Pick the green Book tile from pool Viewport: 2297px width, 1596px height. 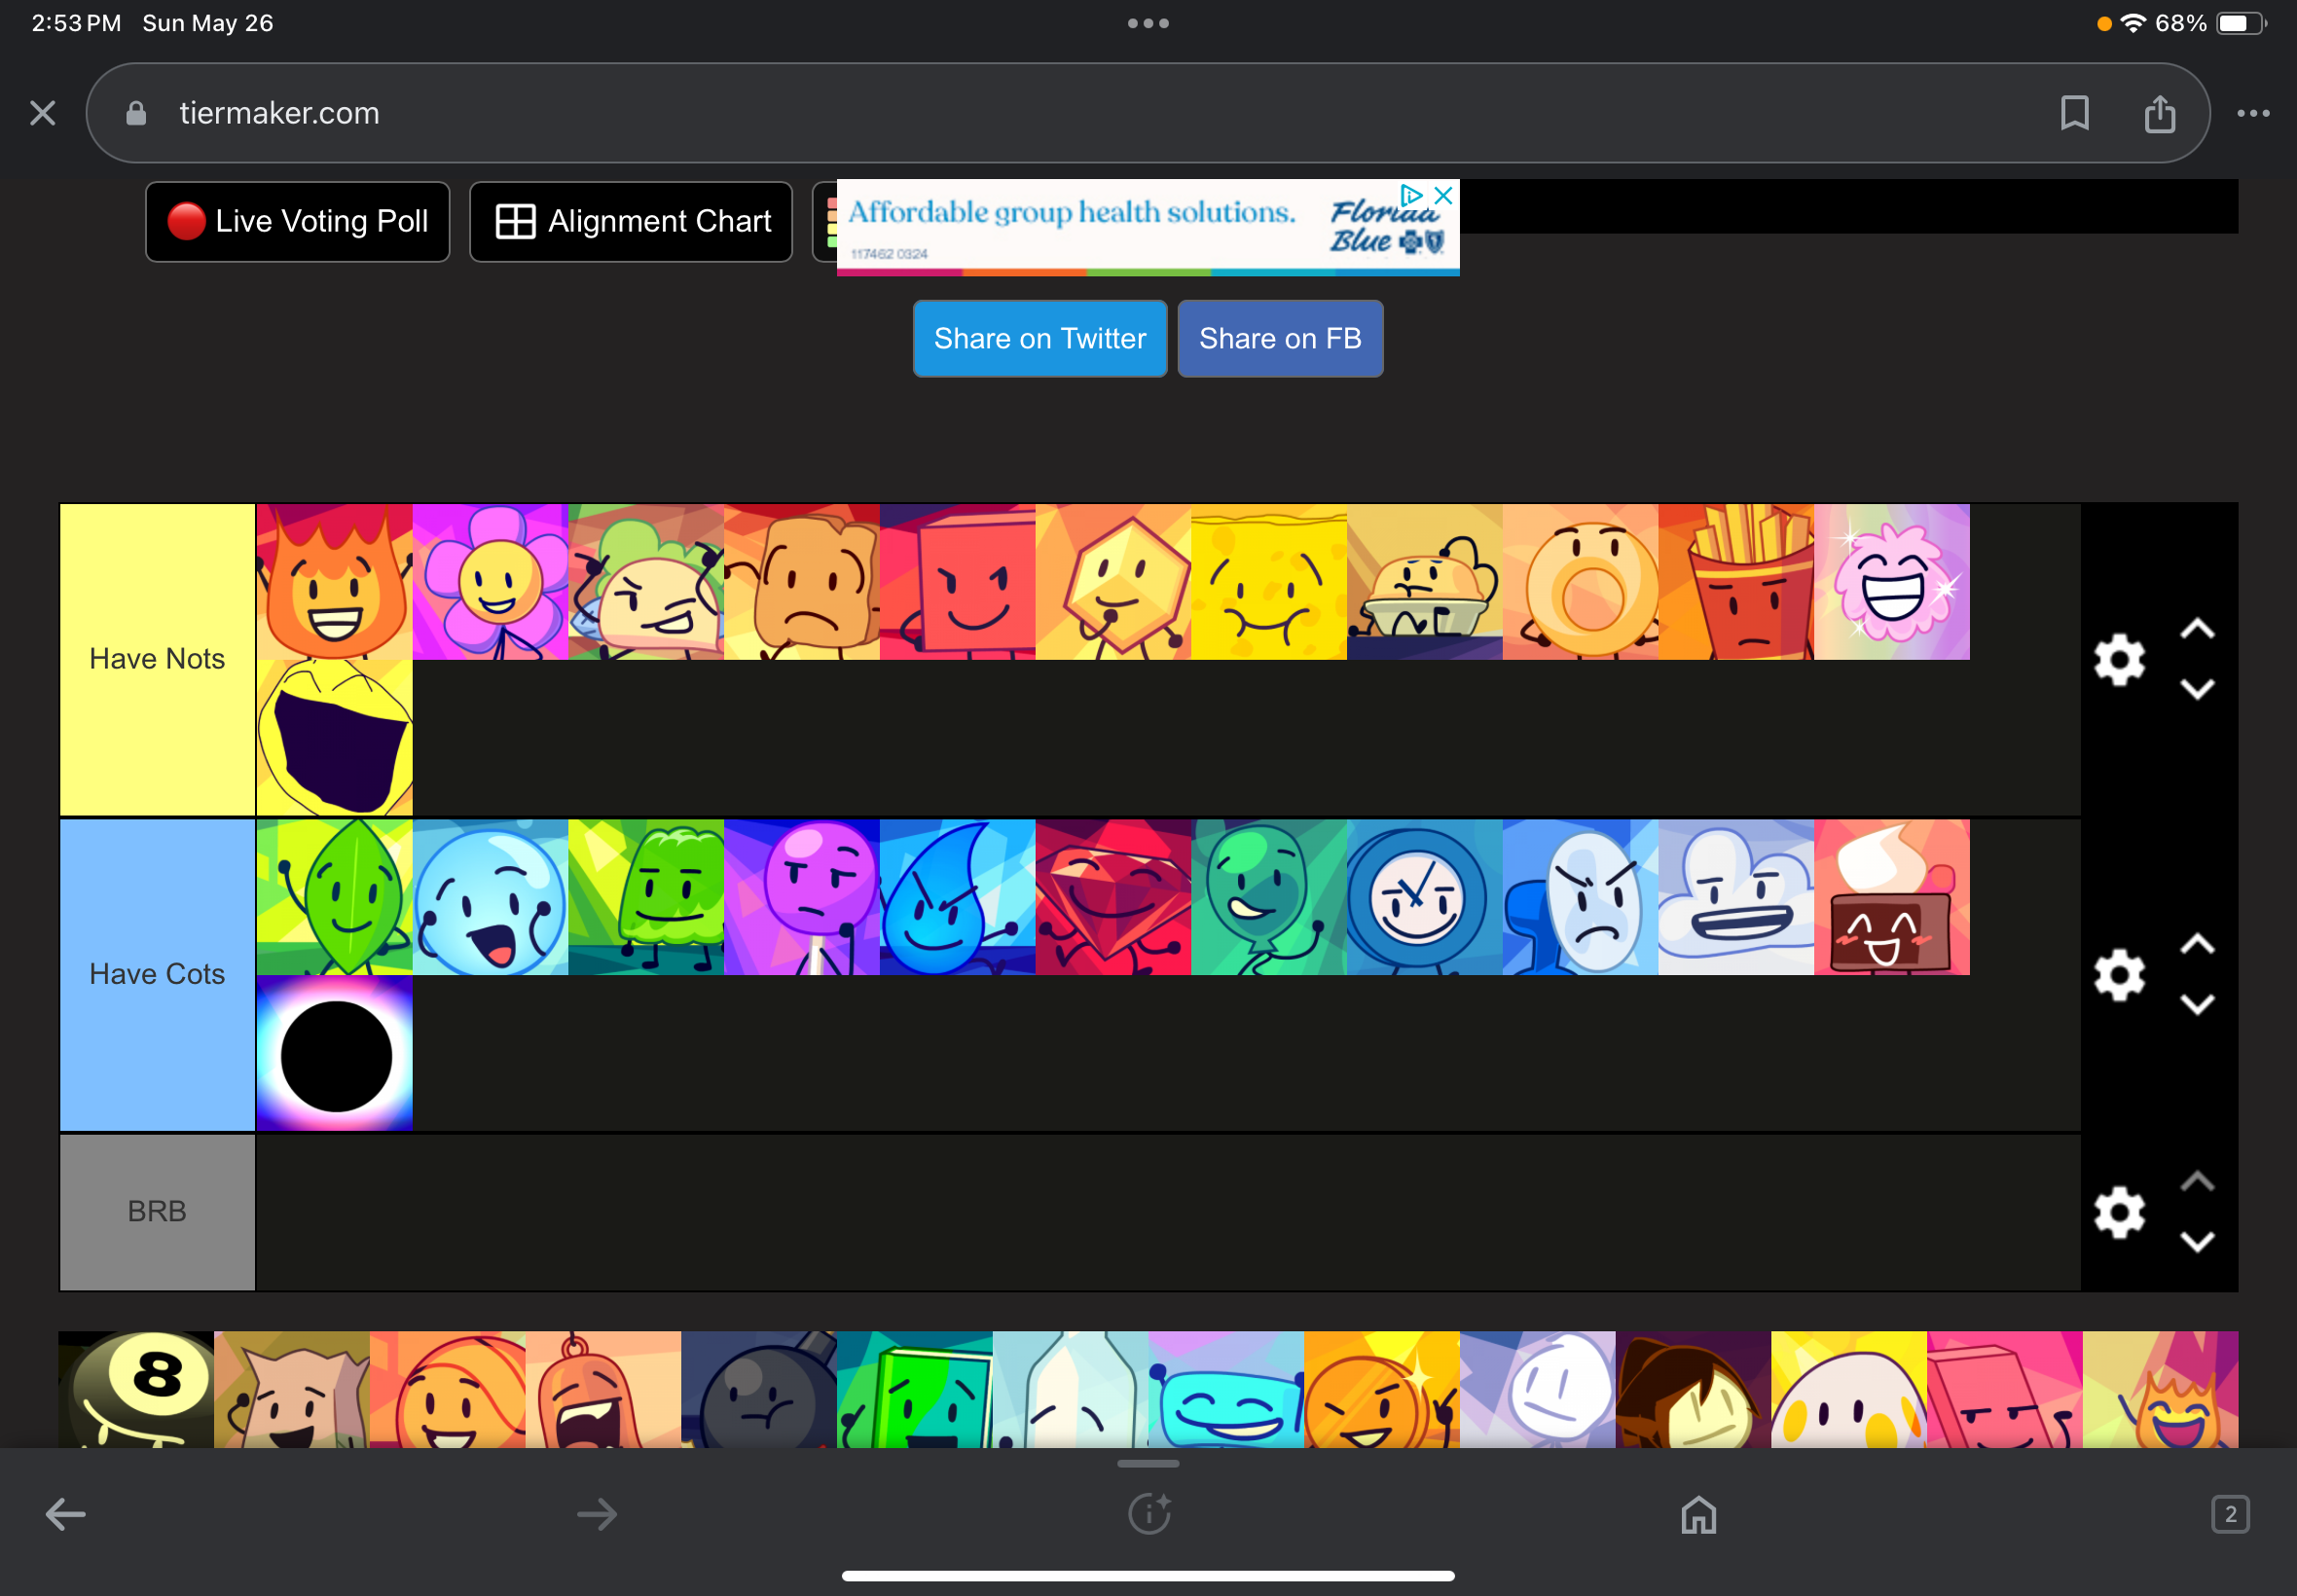tap(915, 1389)
